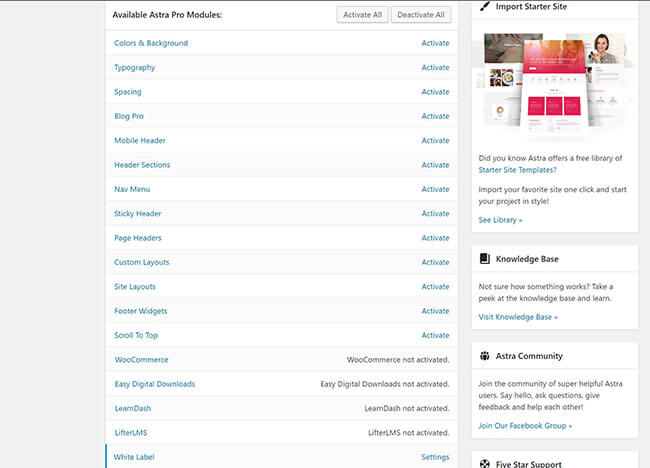Click the Five Star Support icon
This screenshot has height=468, width=650.
tap(485, 464)
